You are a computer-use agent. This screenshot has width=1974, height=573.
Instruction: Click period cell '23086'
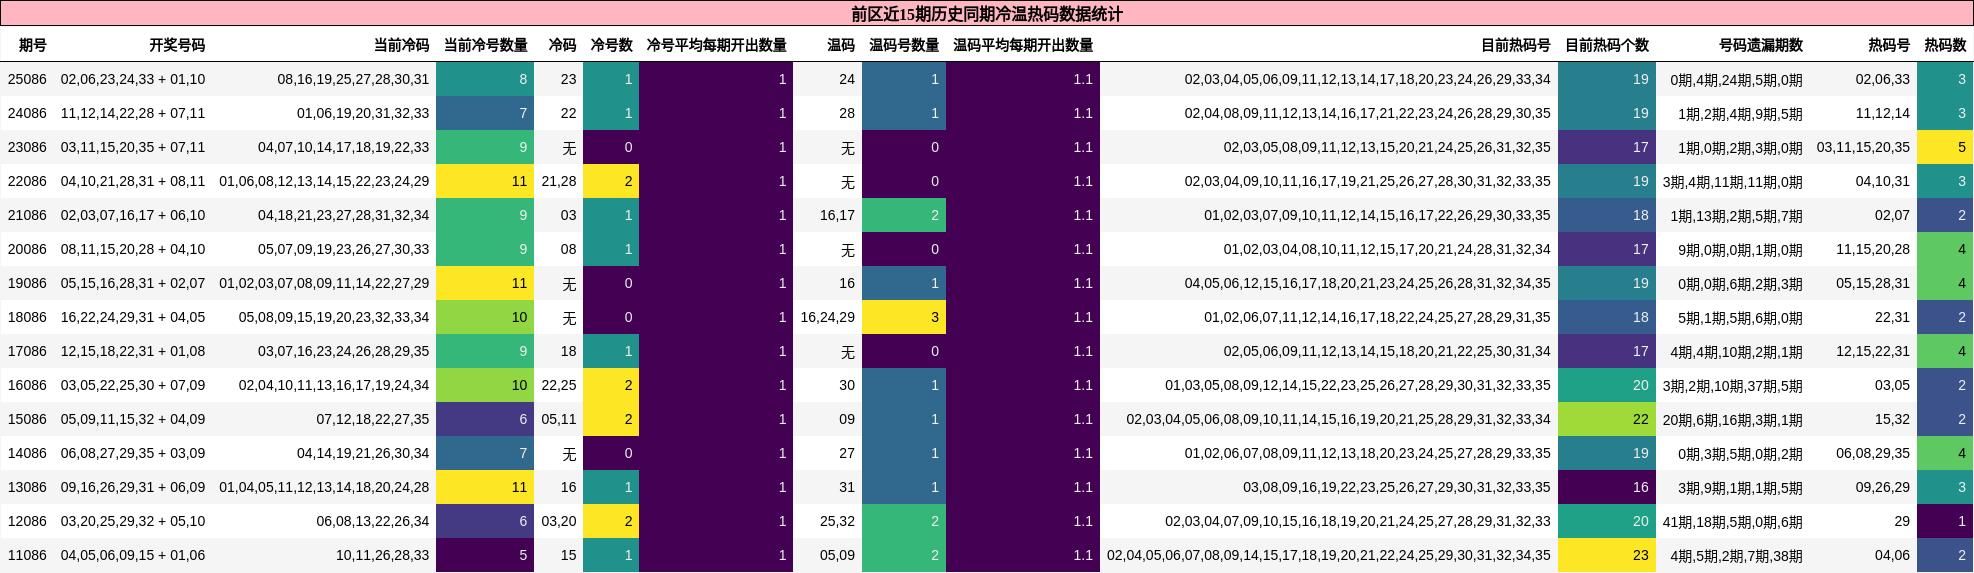27,147
